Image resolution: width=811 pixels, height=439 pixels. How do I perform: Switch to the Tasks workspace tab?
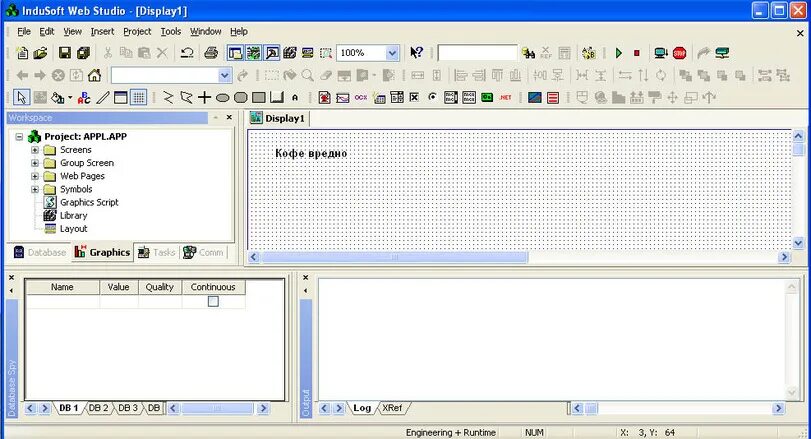click(157, 252)
